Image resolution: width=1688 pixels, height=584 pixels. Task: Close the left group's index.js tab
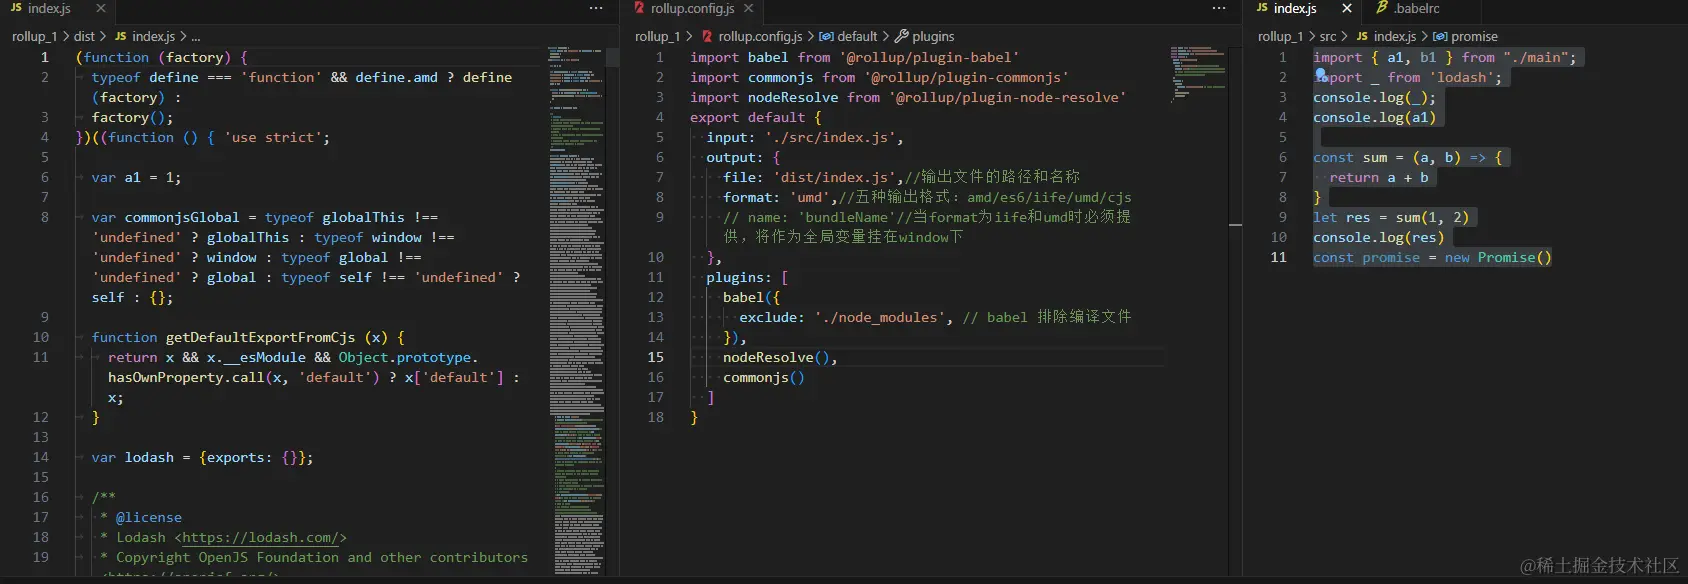[x=100, y=8]
